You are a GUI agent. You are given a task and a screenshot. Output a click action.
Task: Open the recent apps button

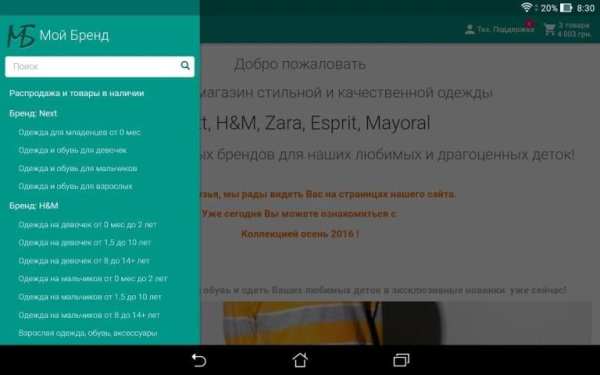[401, 360]
